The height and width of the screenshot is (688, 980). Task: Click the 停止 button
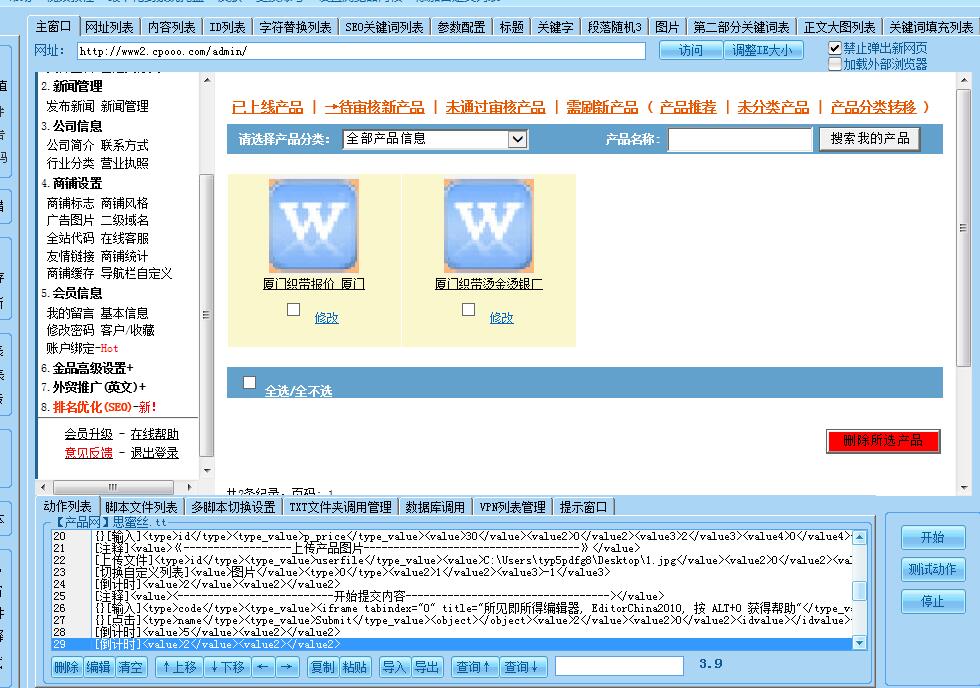coord(932,602)
